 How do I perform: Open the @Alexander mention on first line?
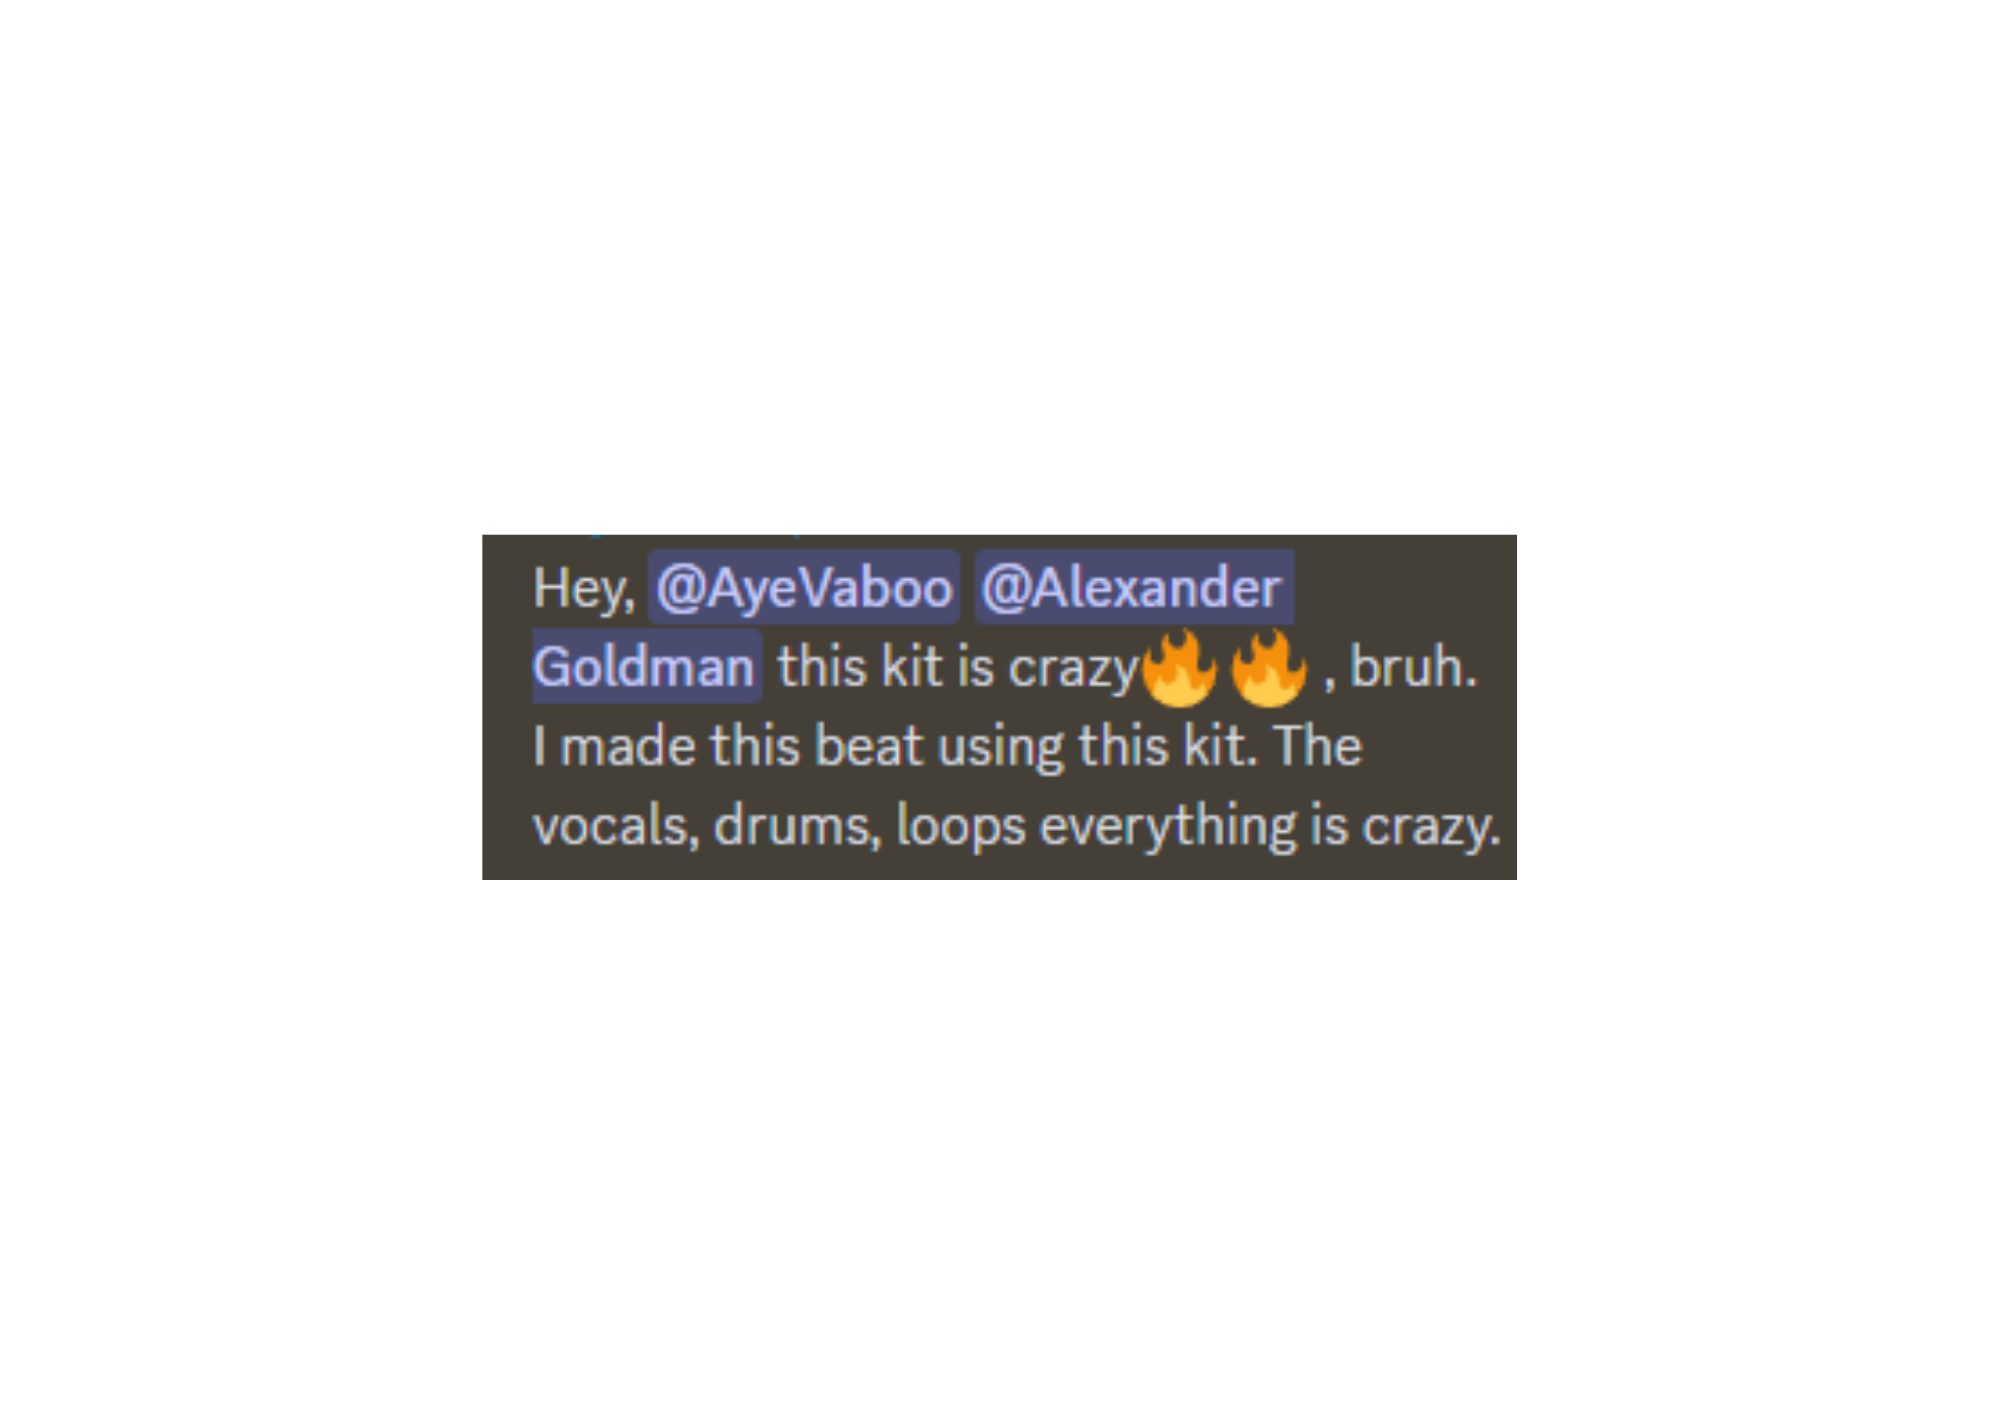[1134, 587]
